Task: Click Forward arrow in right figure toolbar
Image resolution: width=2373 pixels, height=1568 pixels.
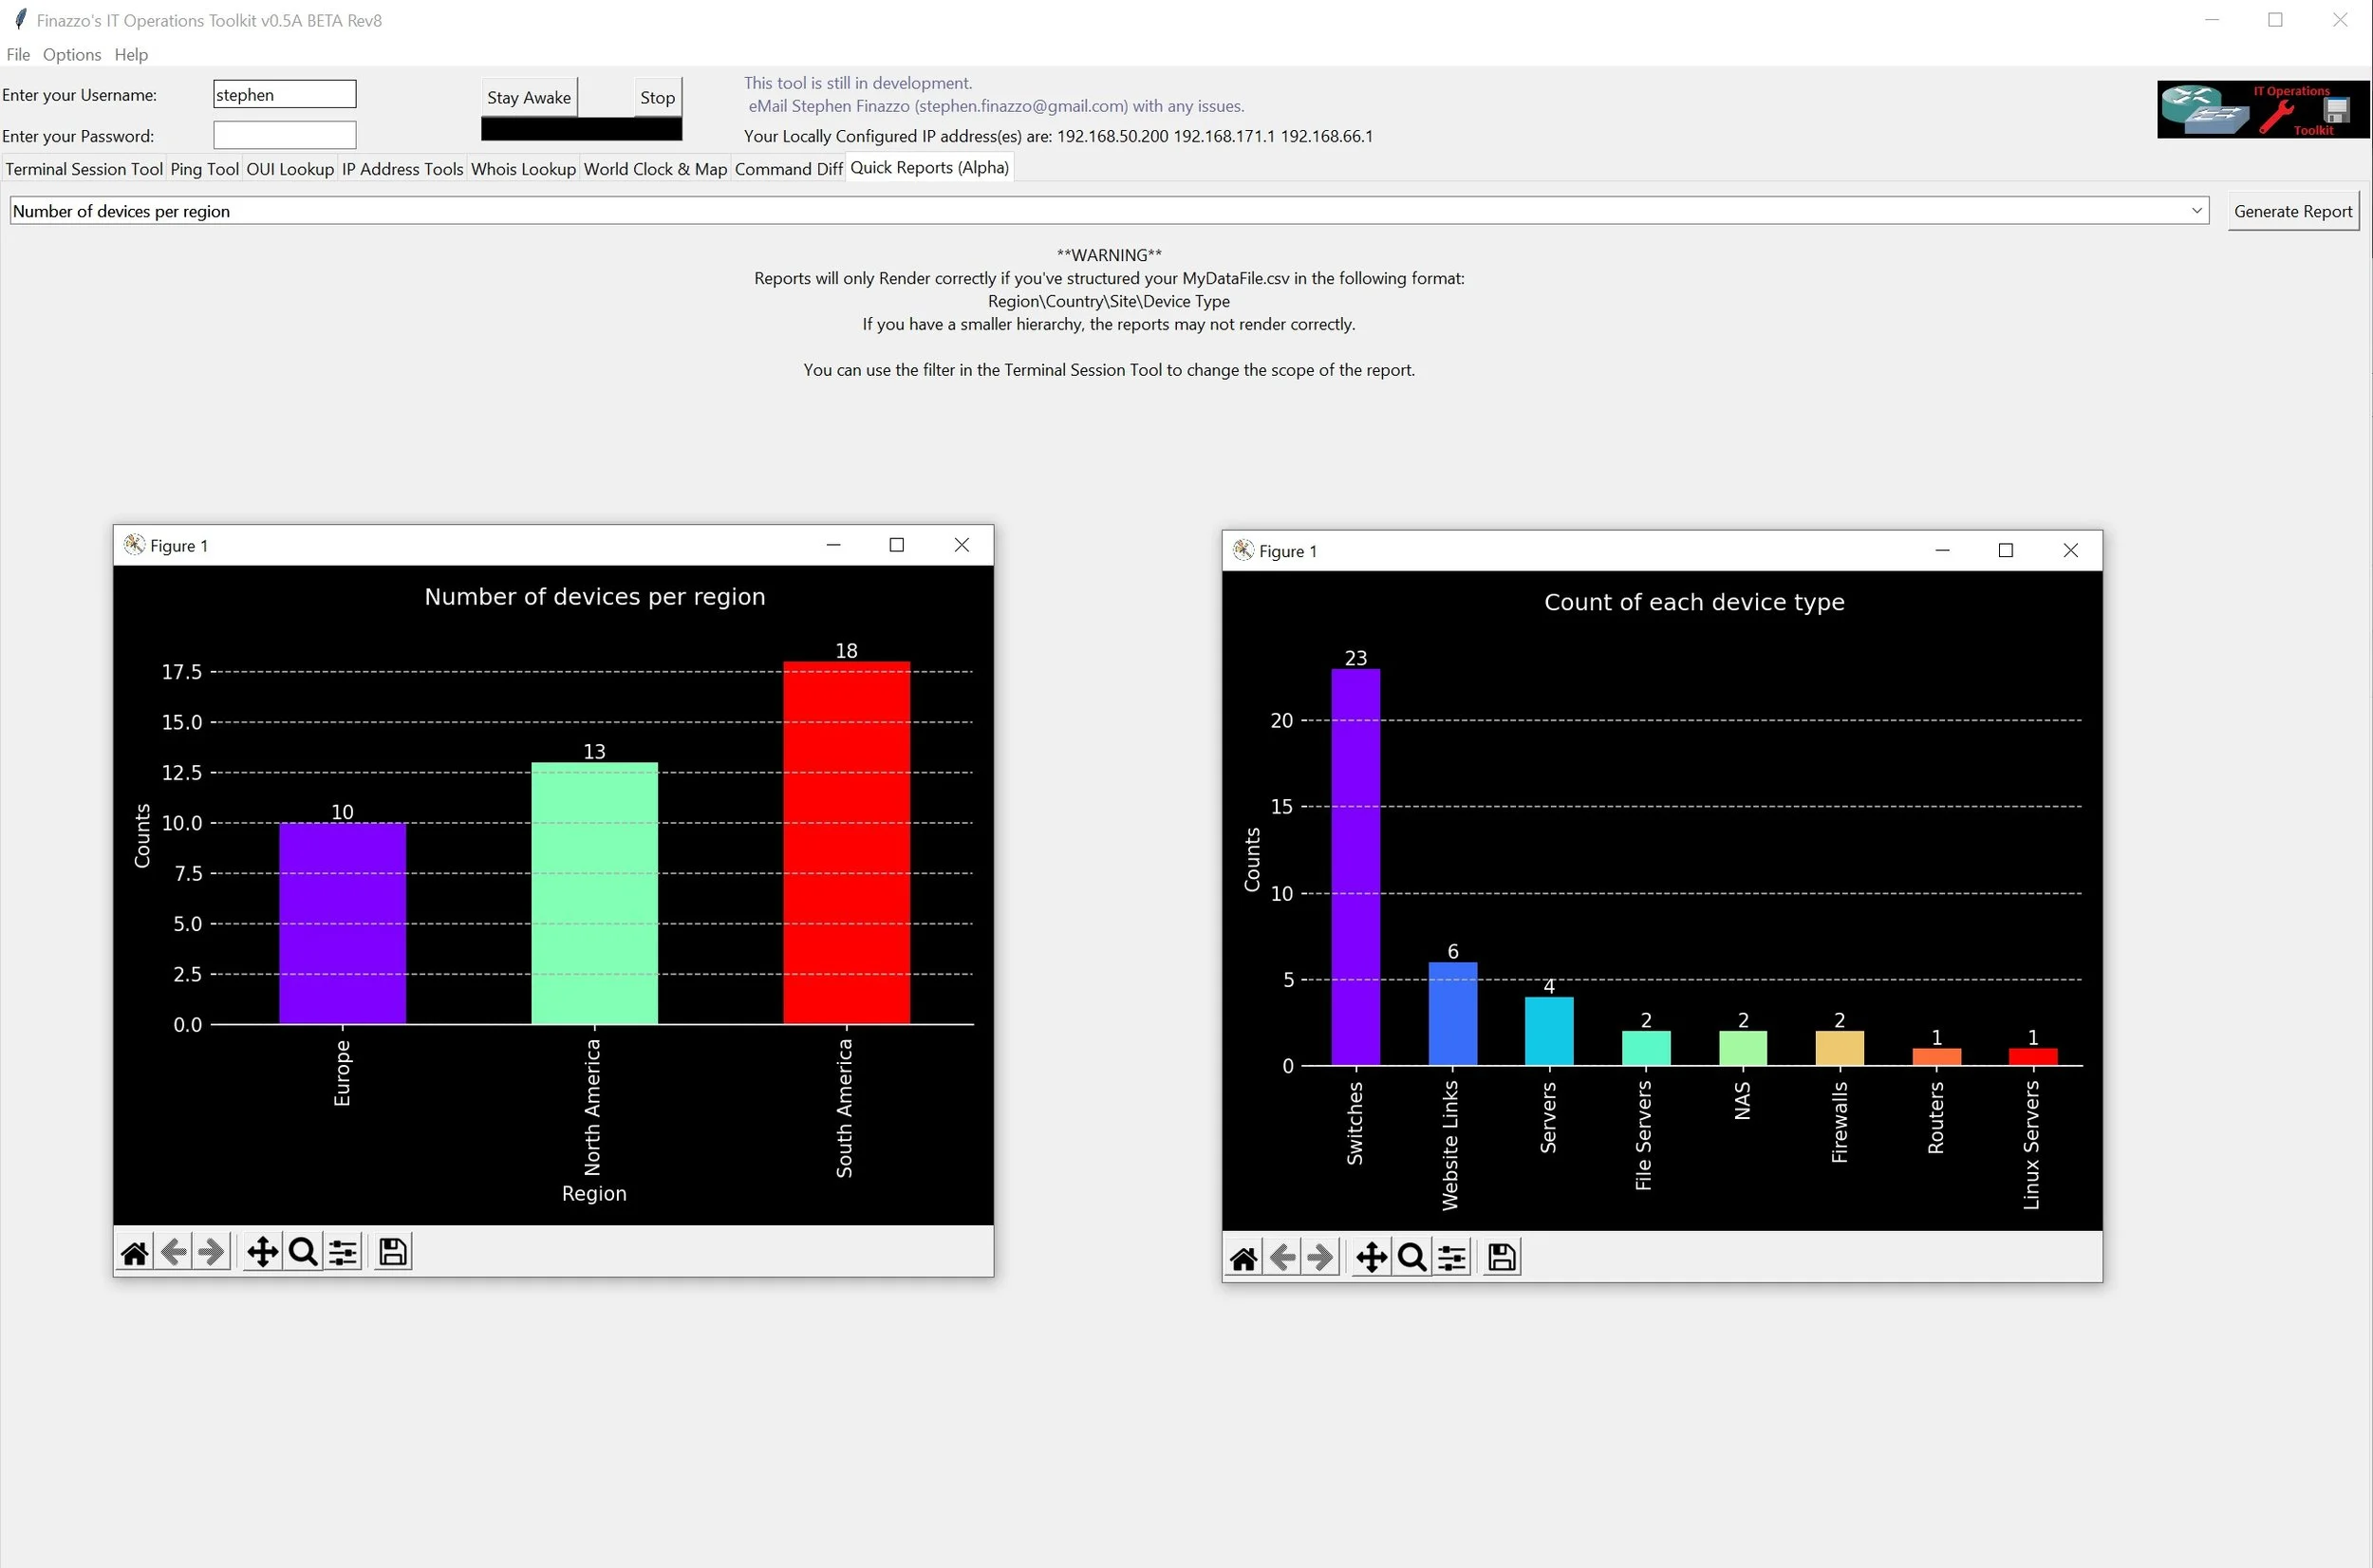Action: 1321,1258
